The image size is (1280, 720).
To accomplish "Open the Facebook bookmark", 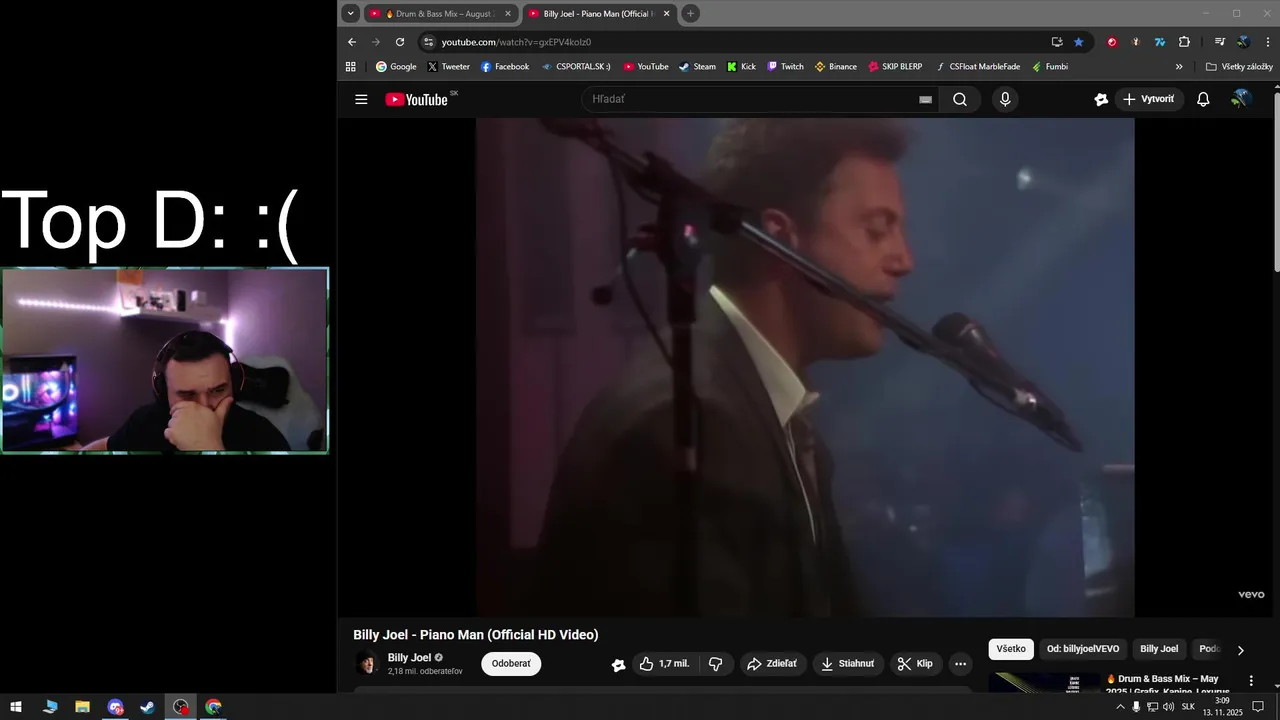I will pyautogui.click(x=505, y=67).
